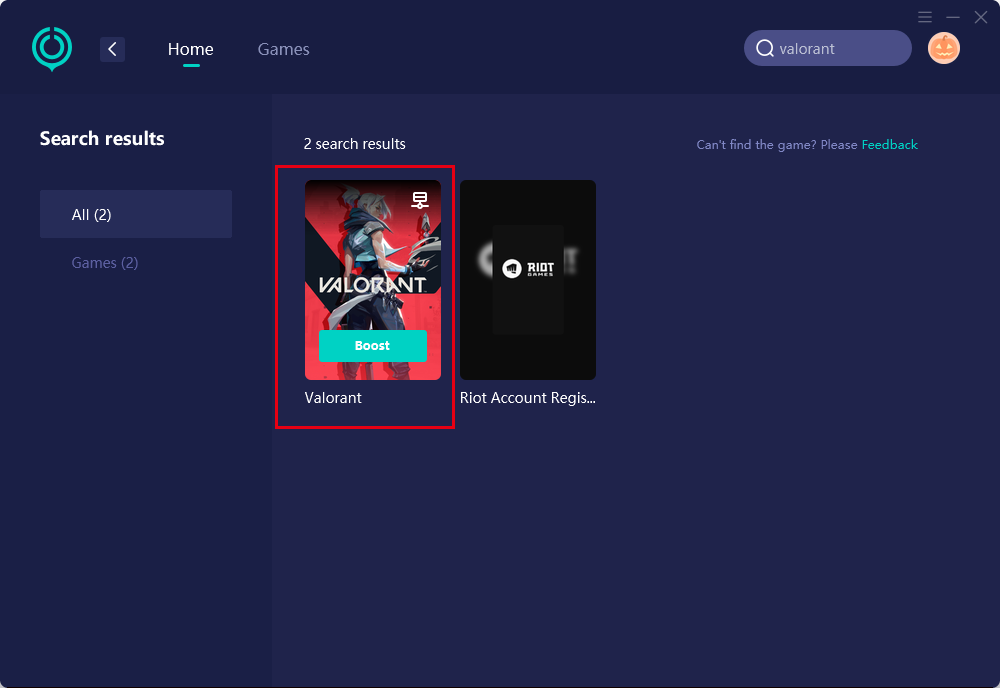The width and height of the screenshot is (1000, 688).
Task: Click the Valorant cover thumbnail
Action: pos(372,279)
